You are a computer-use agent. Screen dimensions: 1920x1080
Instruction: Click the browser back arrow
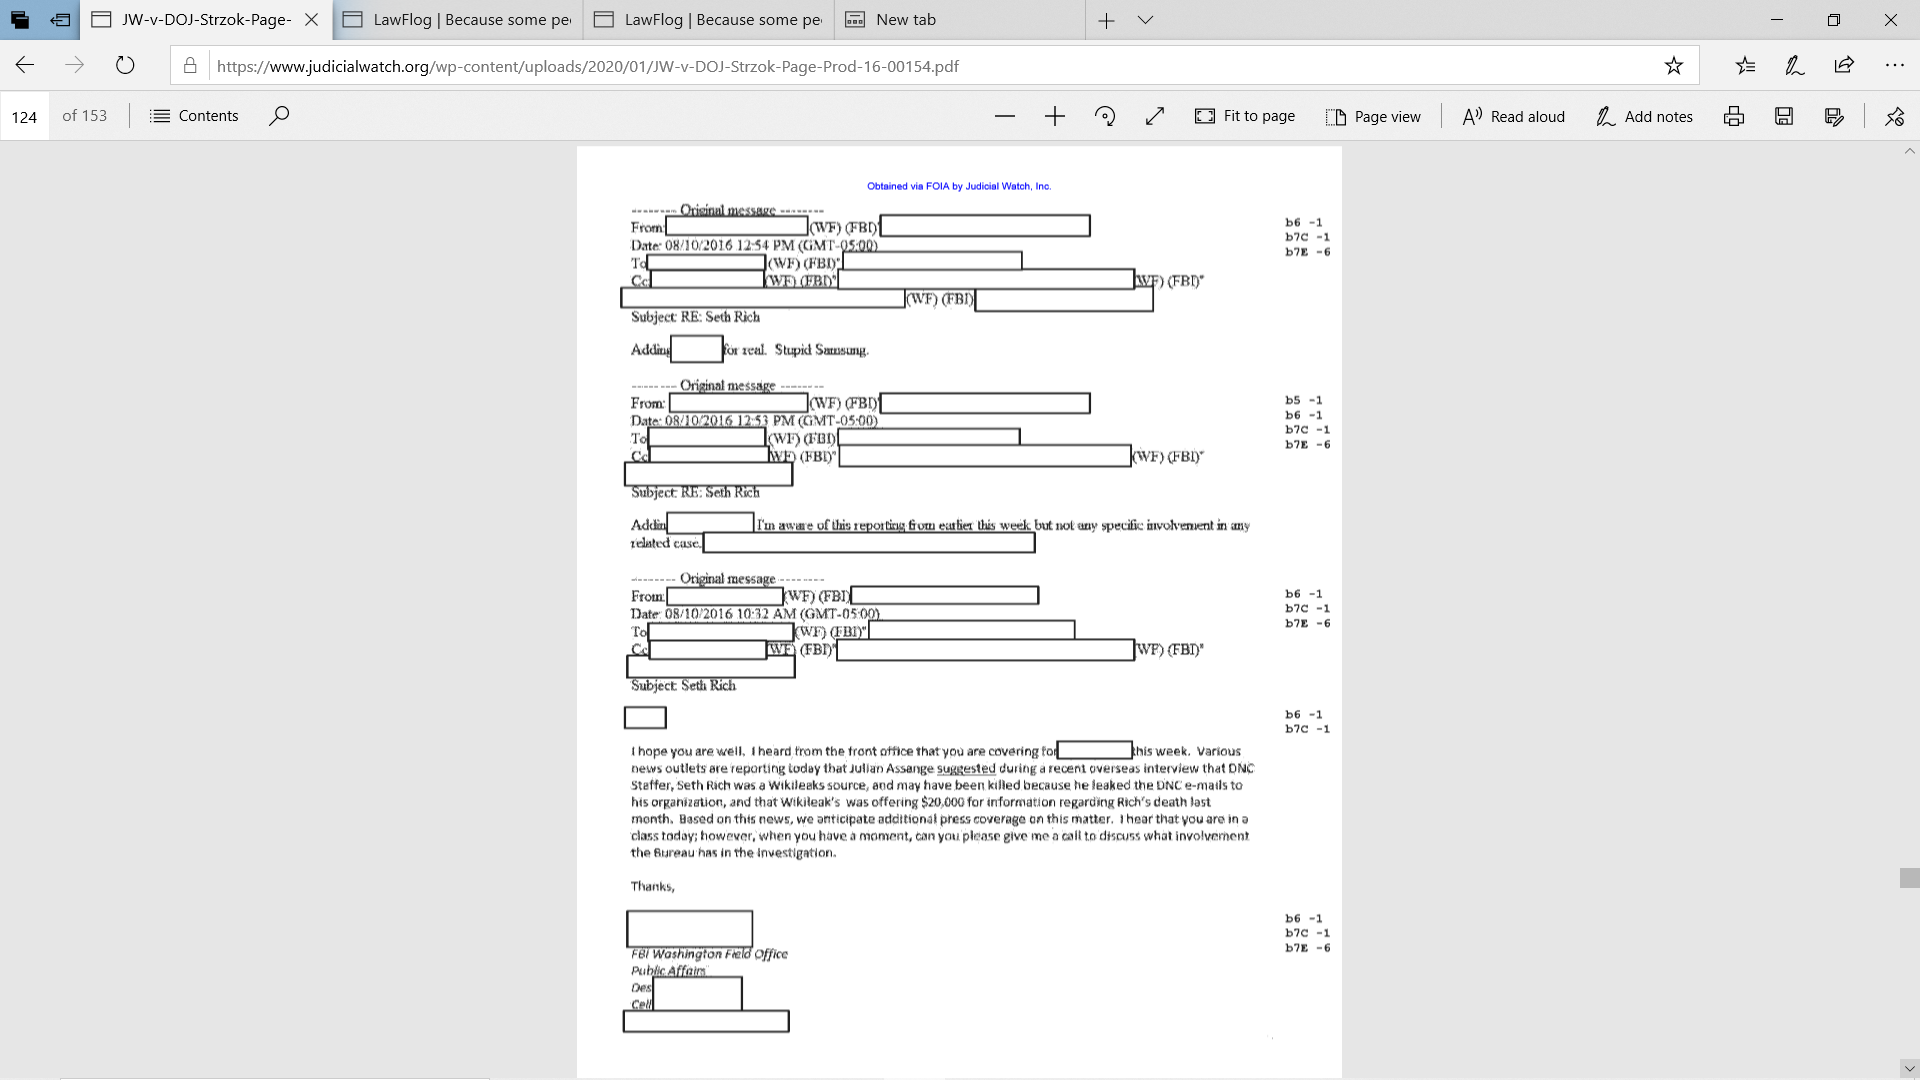(25, 65)
